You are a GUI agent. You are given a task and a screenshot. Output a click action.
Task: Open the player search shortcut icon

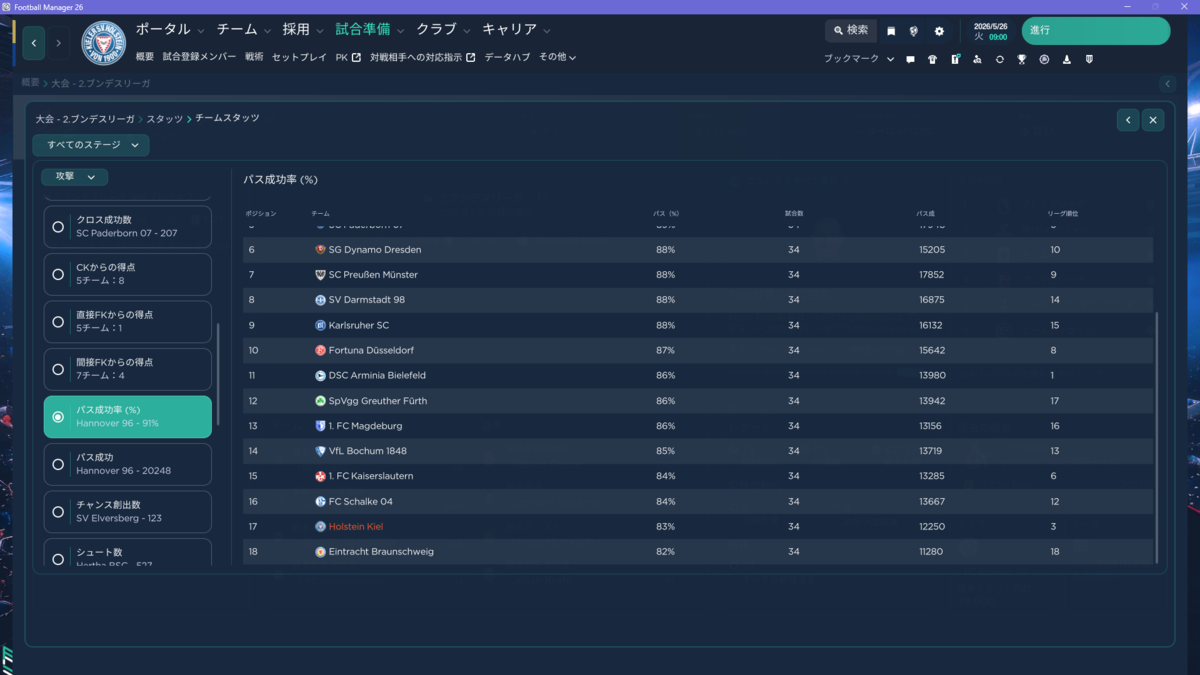tap(977, 59)
